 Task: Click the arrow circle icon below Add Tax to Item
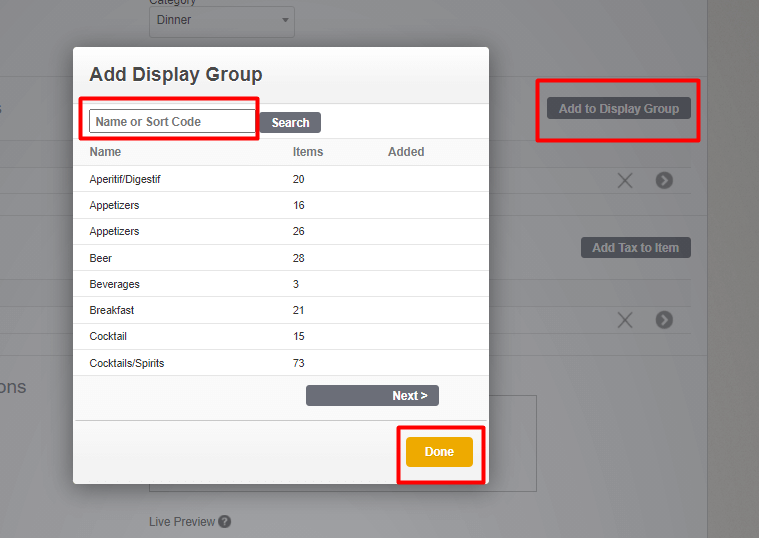(x=664, y=320)
